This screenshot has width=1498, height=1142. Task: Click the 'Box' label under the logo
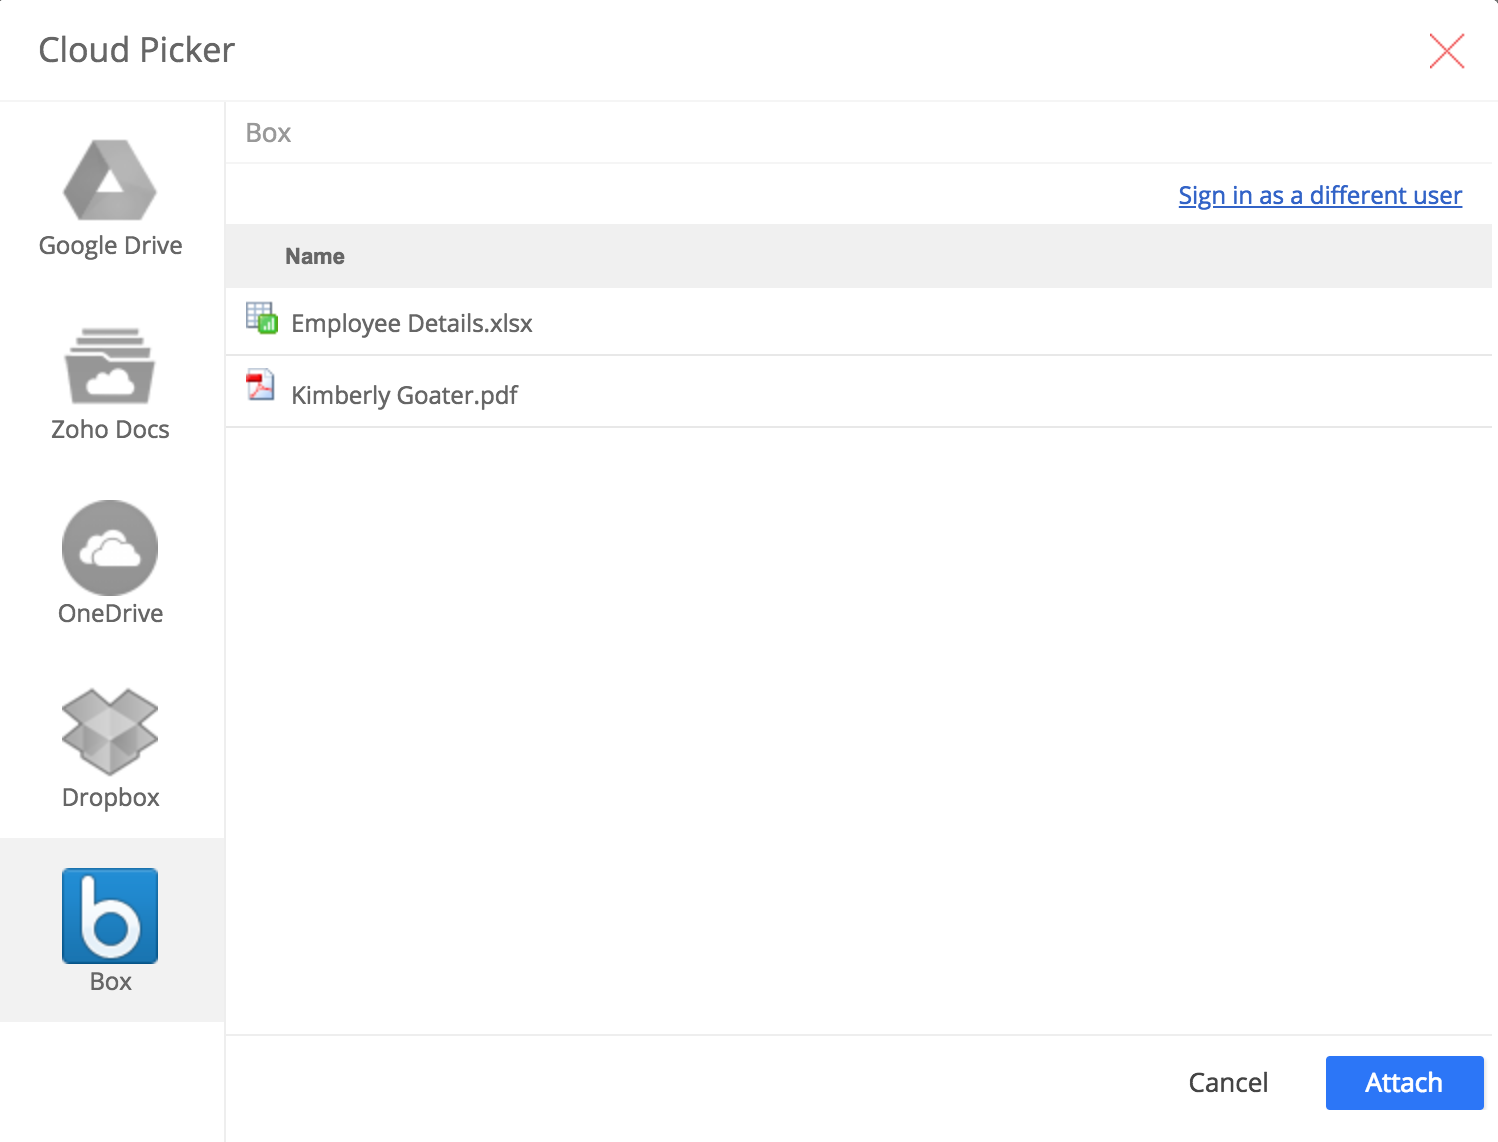pyautogui.click(x=110, y=982)
